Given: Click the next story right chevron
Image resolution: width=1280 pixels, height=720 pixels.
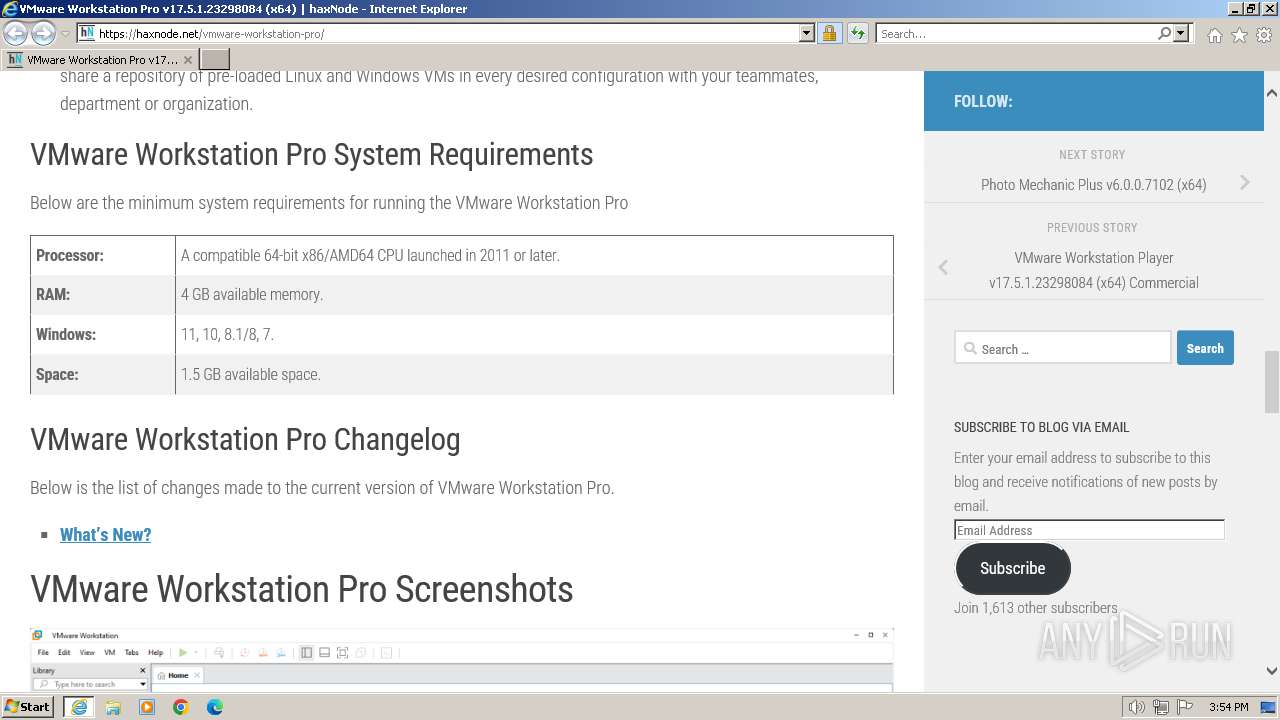Looking at the screenshot, I should click(1245, 182).
